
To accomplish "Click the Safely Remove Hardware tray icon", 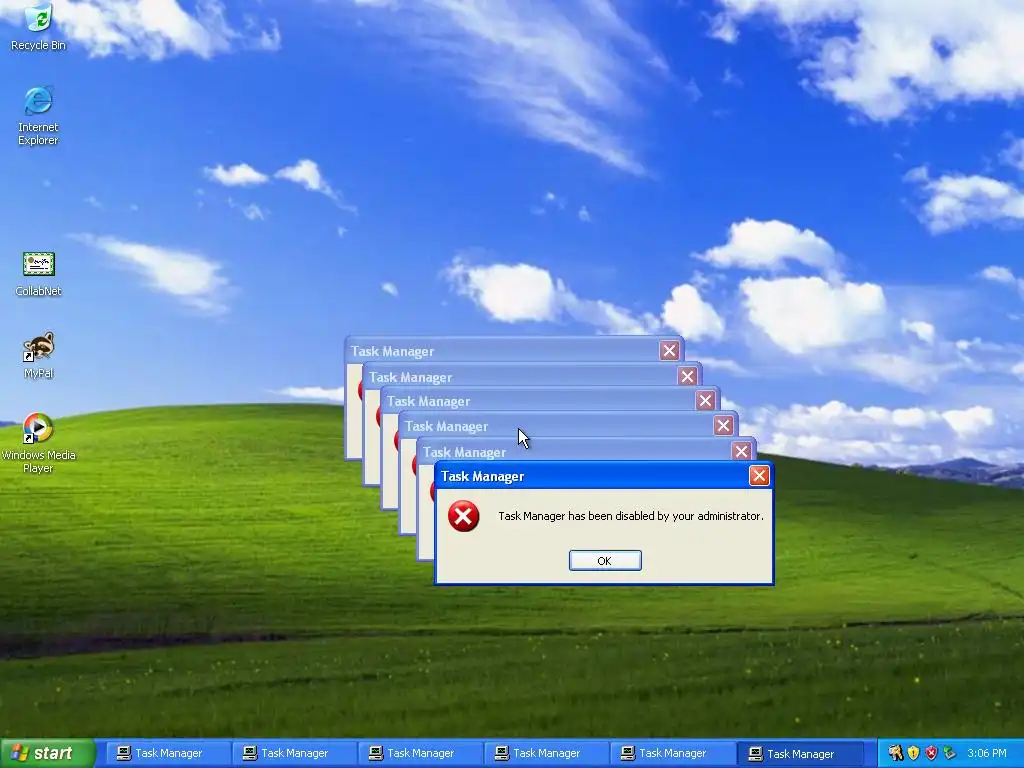I will coord(949,753).
